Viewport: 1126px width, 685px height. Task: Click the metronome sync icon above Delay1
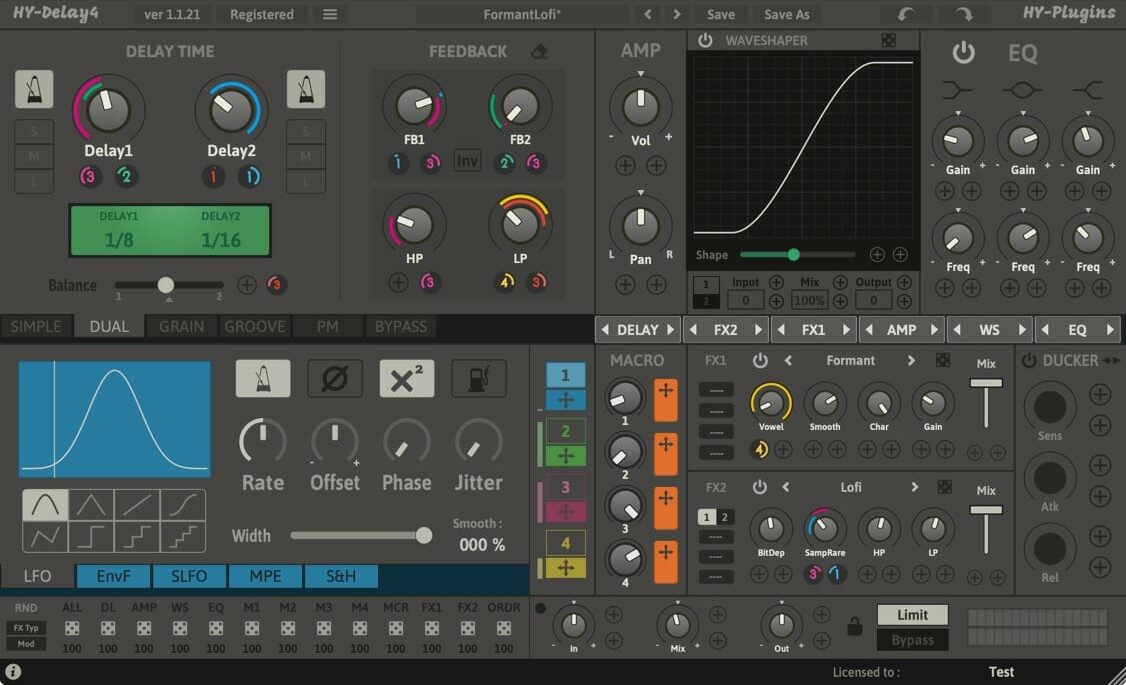coord(33,89)
